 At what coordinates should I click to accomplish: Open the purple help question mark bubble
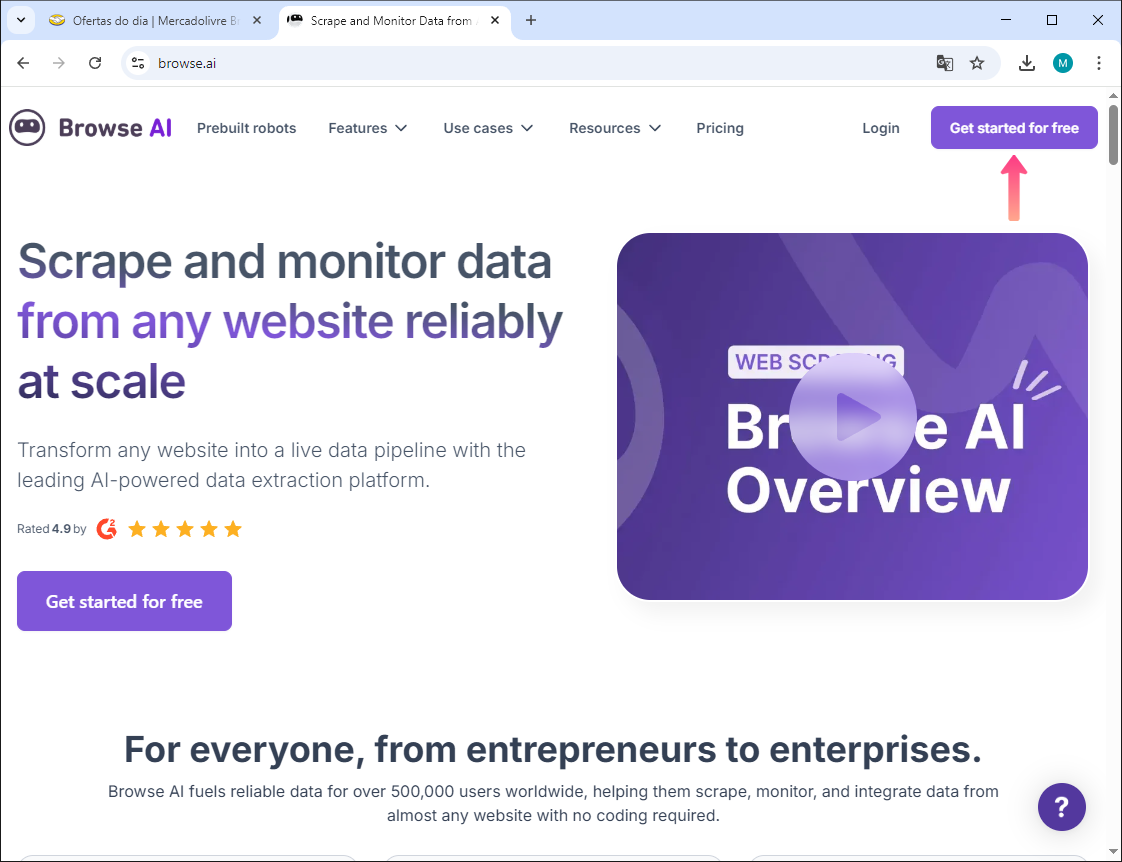click(1061, 806)
